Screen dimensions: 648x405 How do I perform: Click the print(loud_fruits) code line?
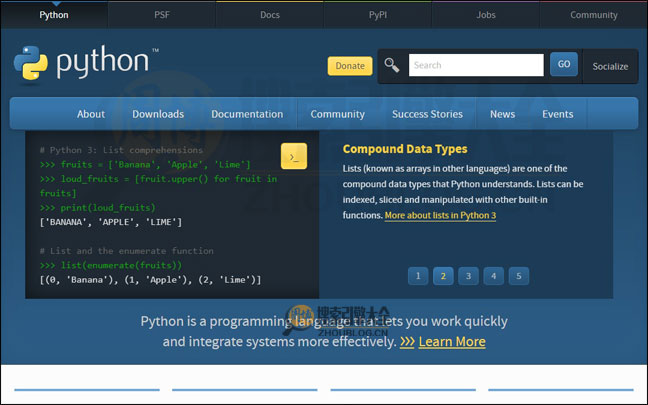click(98, 207)
